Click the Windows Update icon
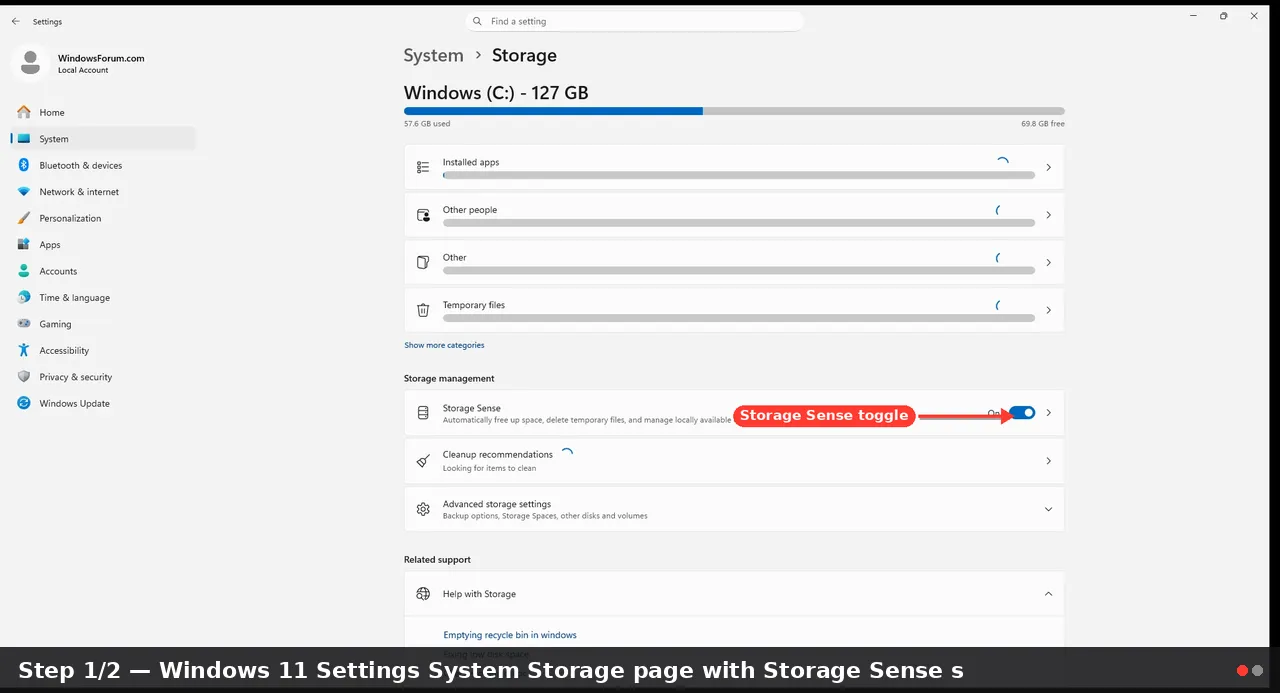 pyautogui.click(x=24, y=404)
